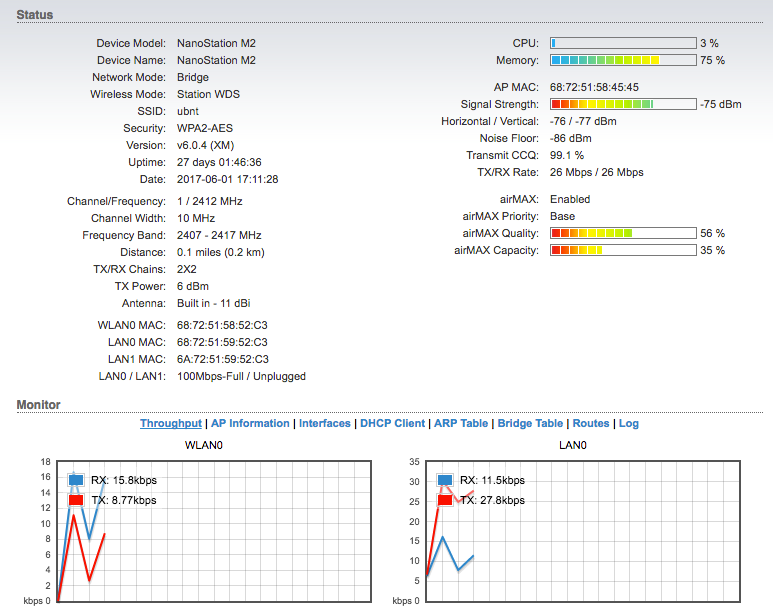Viewport: 773px width, 613px height.
Task: Open the AP Information link
Action: 250,423
